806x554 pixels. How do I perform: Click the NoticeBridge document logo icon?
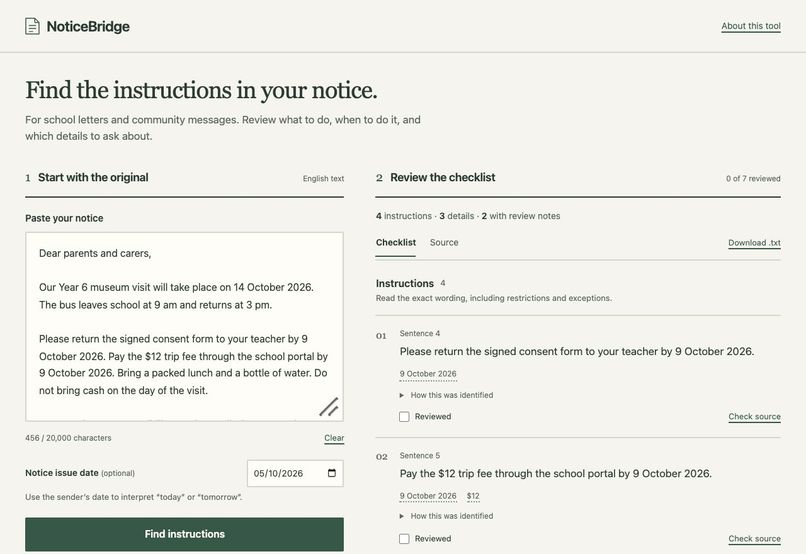click(x=32, y=26)
